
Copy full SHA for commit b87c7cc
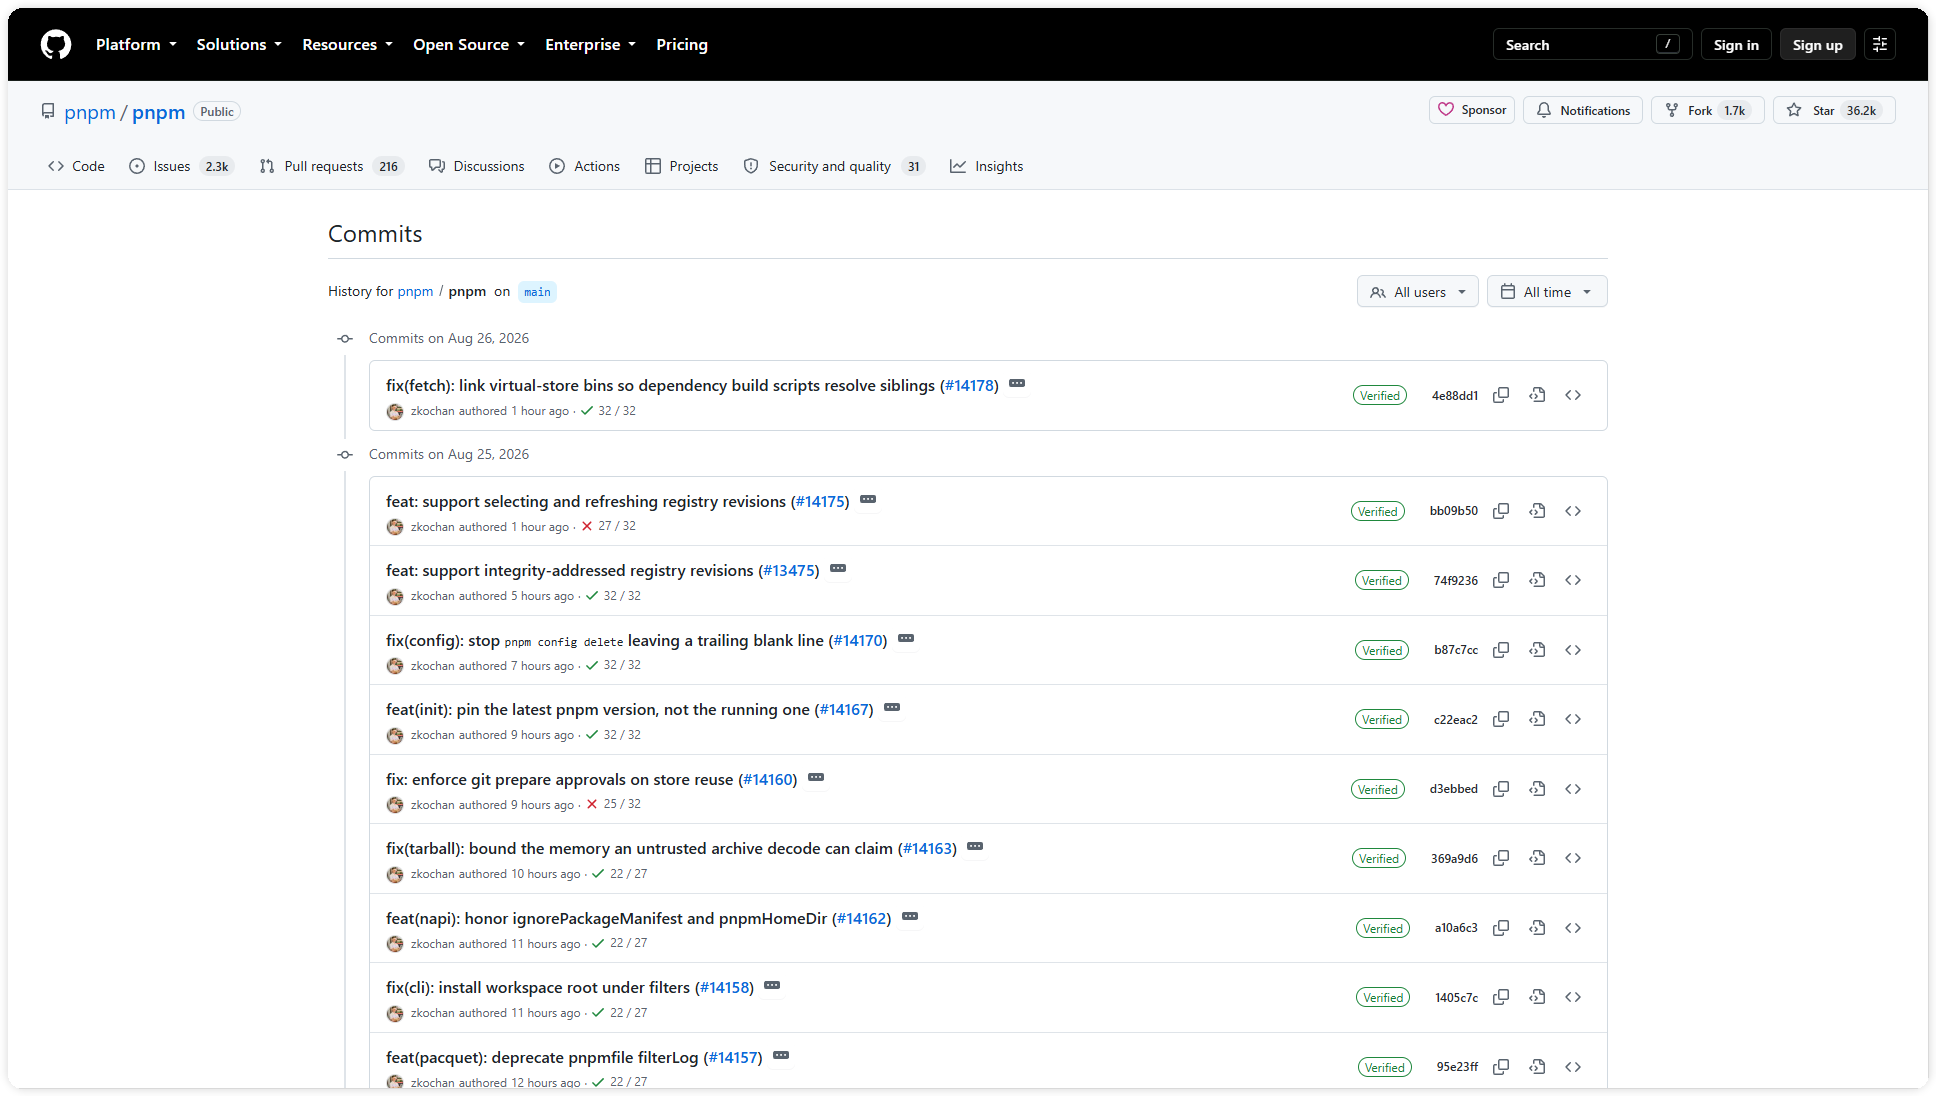point(1501,650)
